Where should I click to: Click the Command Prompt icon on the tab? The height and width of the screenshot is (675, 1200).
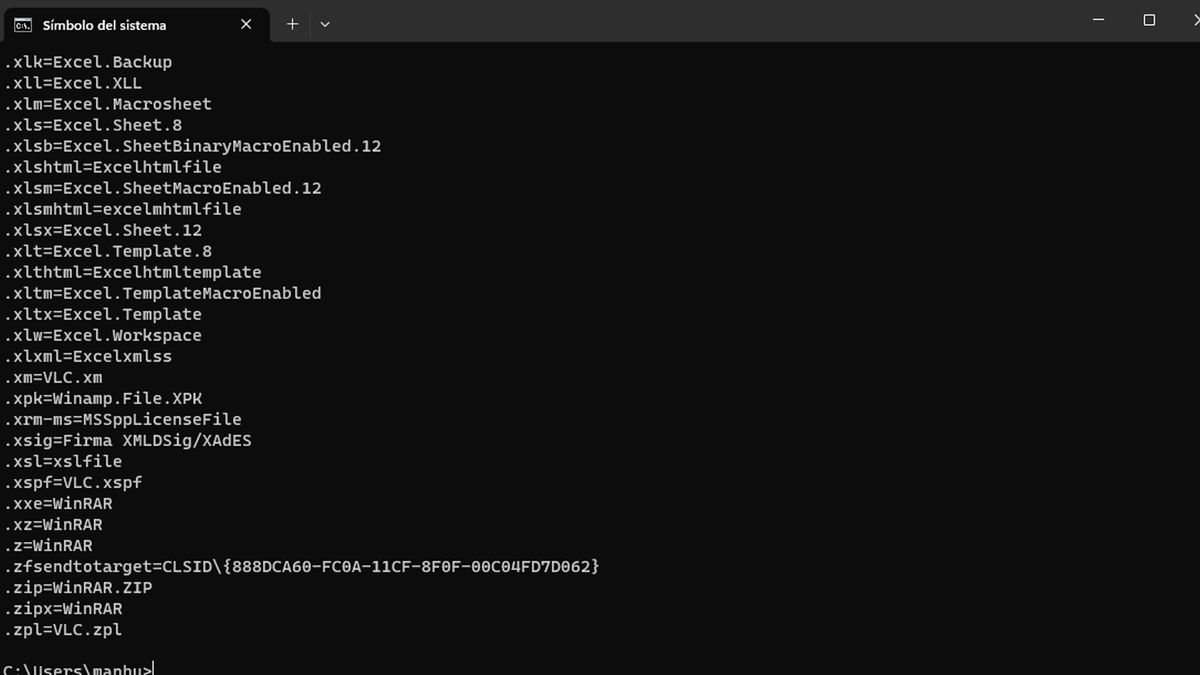[x=22, y=24]
